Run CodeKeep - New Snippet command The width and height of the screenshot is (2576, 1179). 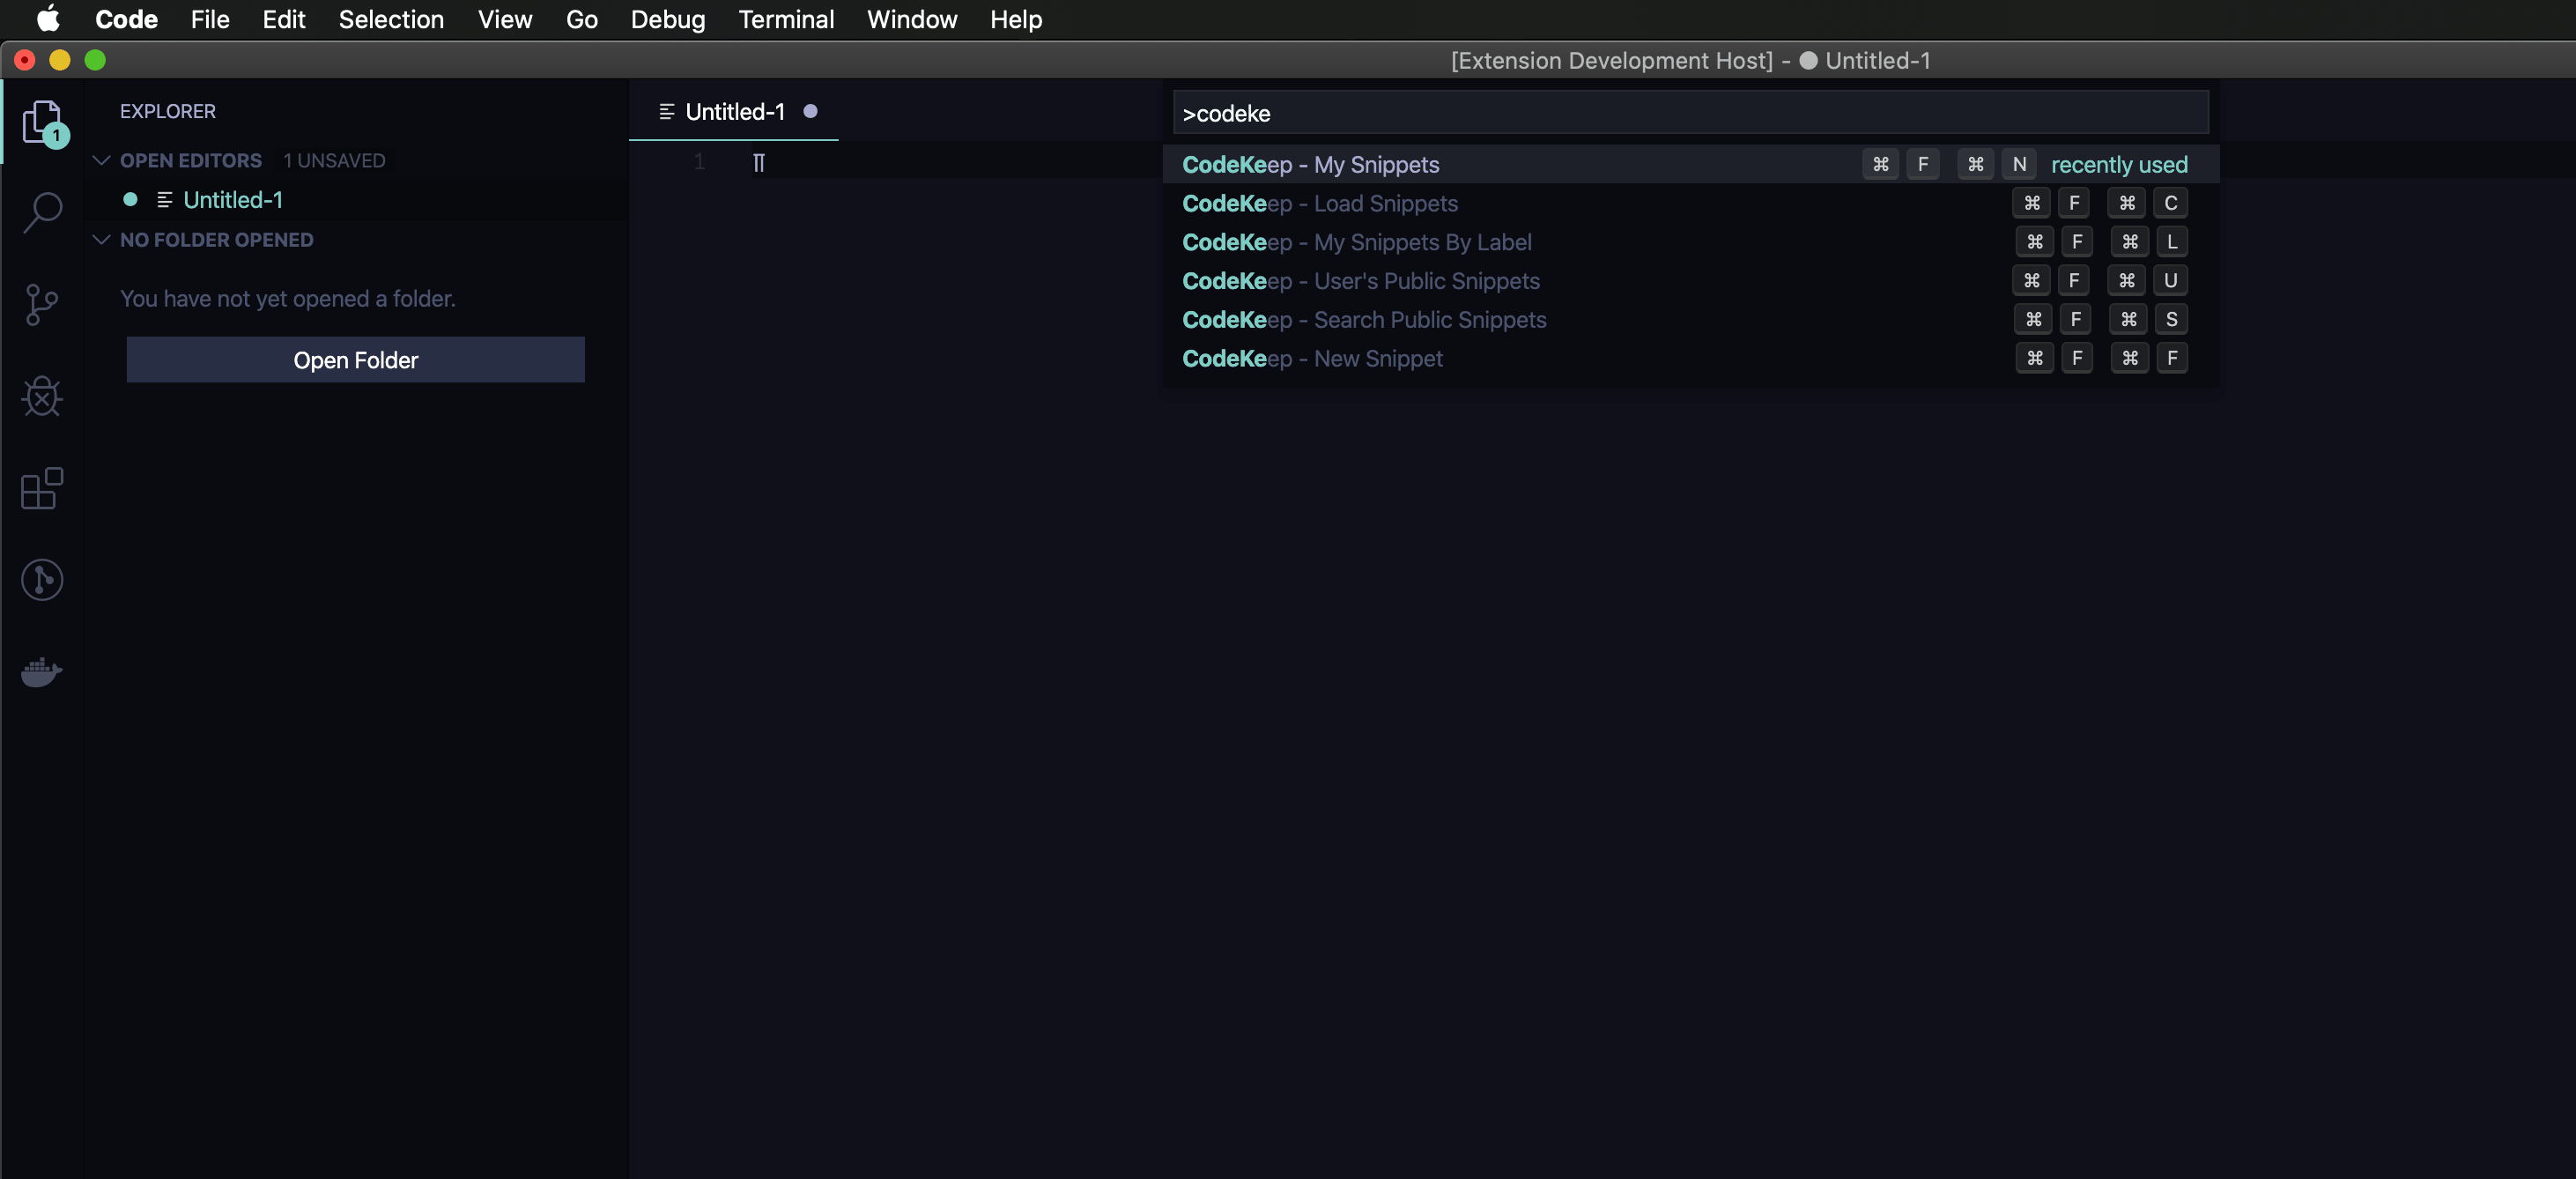tap(1690, 358)
